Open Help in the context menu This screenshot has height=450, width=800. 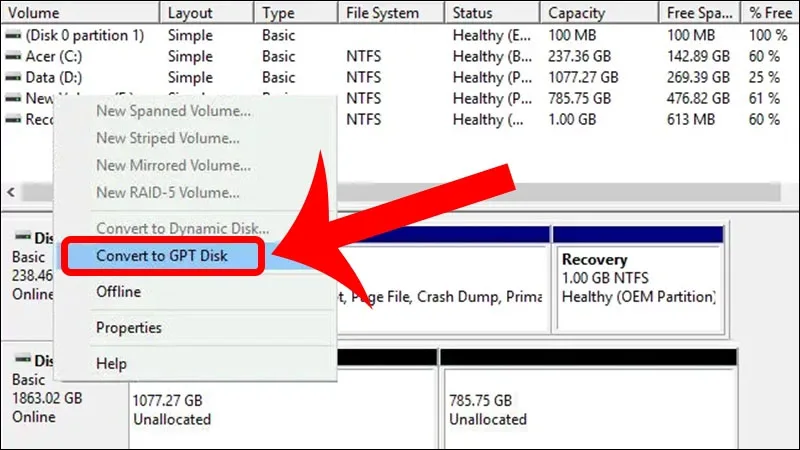(111, 364)
